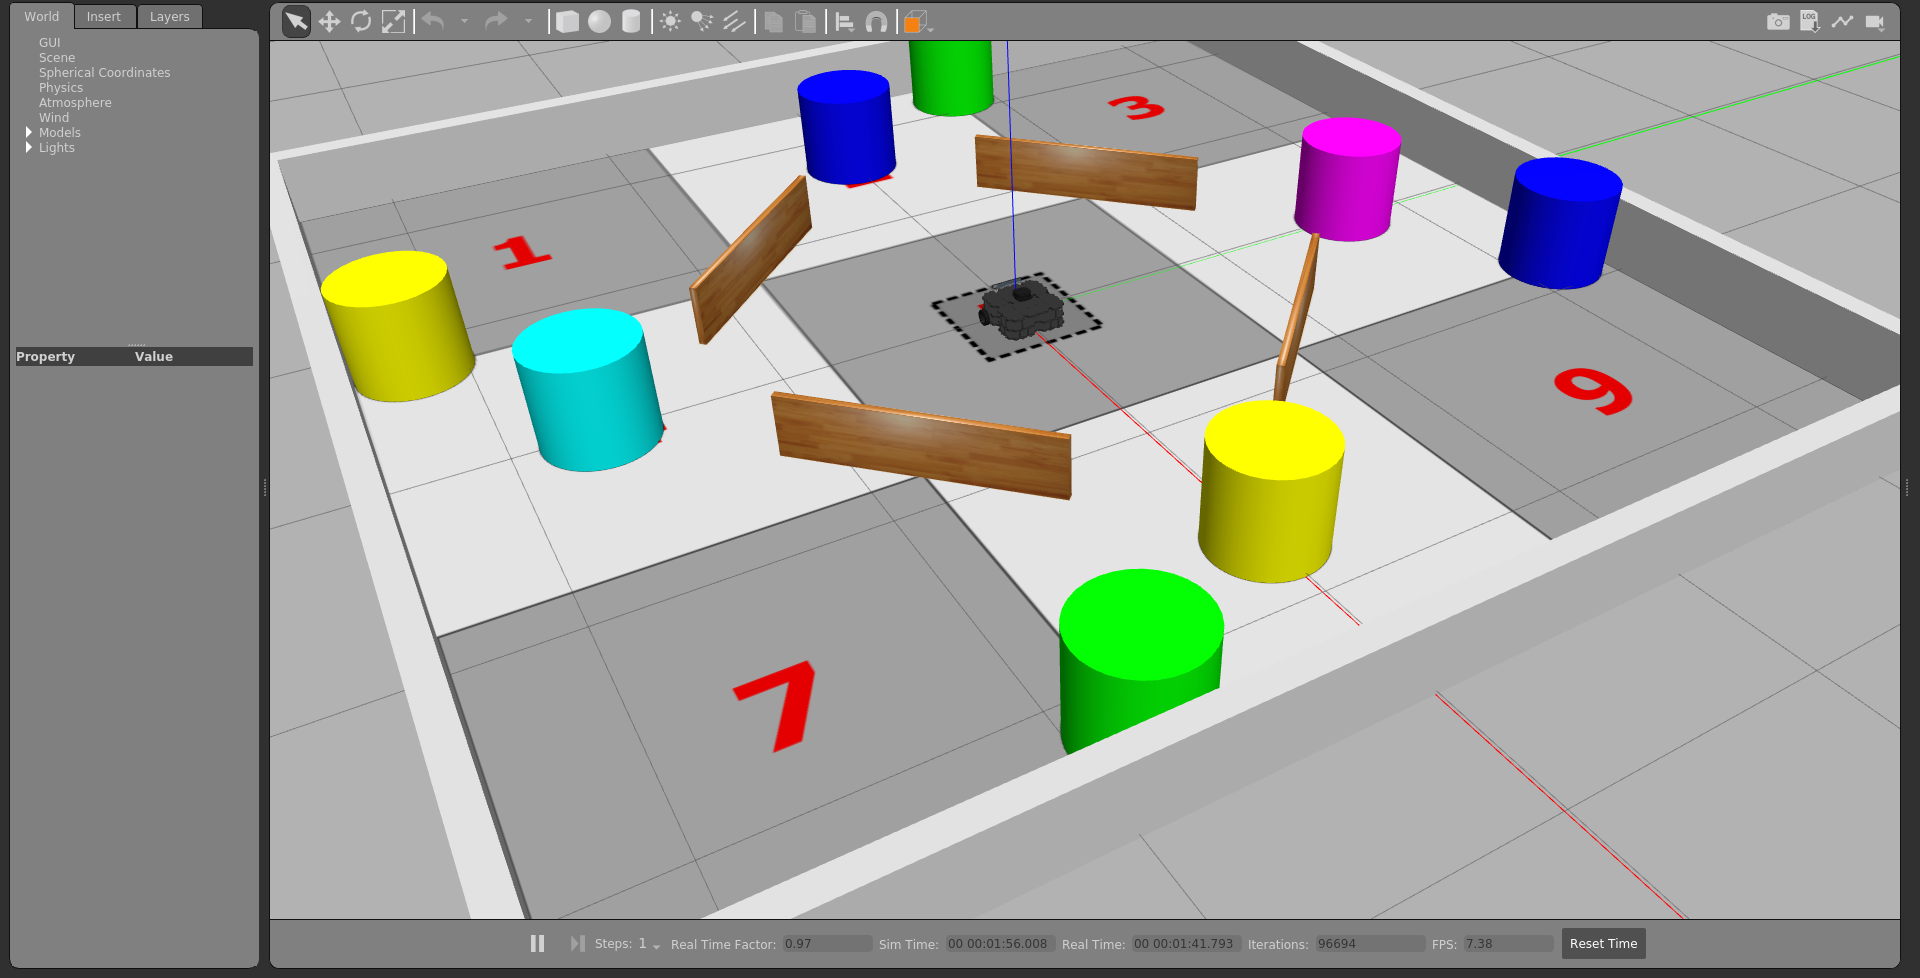The height and width of the screenshot is (978, 1920).
Task: Open the data log recorder icon
Action: point(1810,21)
